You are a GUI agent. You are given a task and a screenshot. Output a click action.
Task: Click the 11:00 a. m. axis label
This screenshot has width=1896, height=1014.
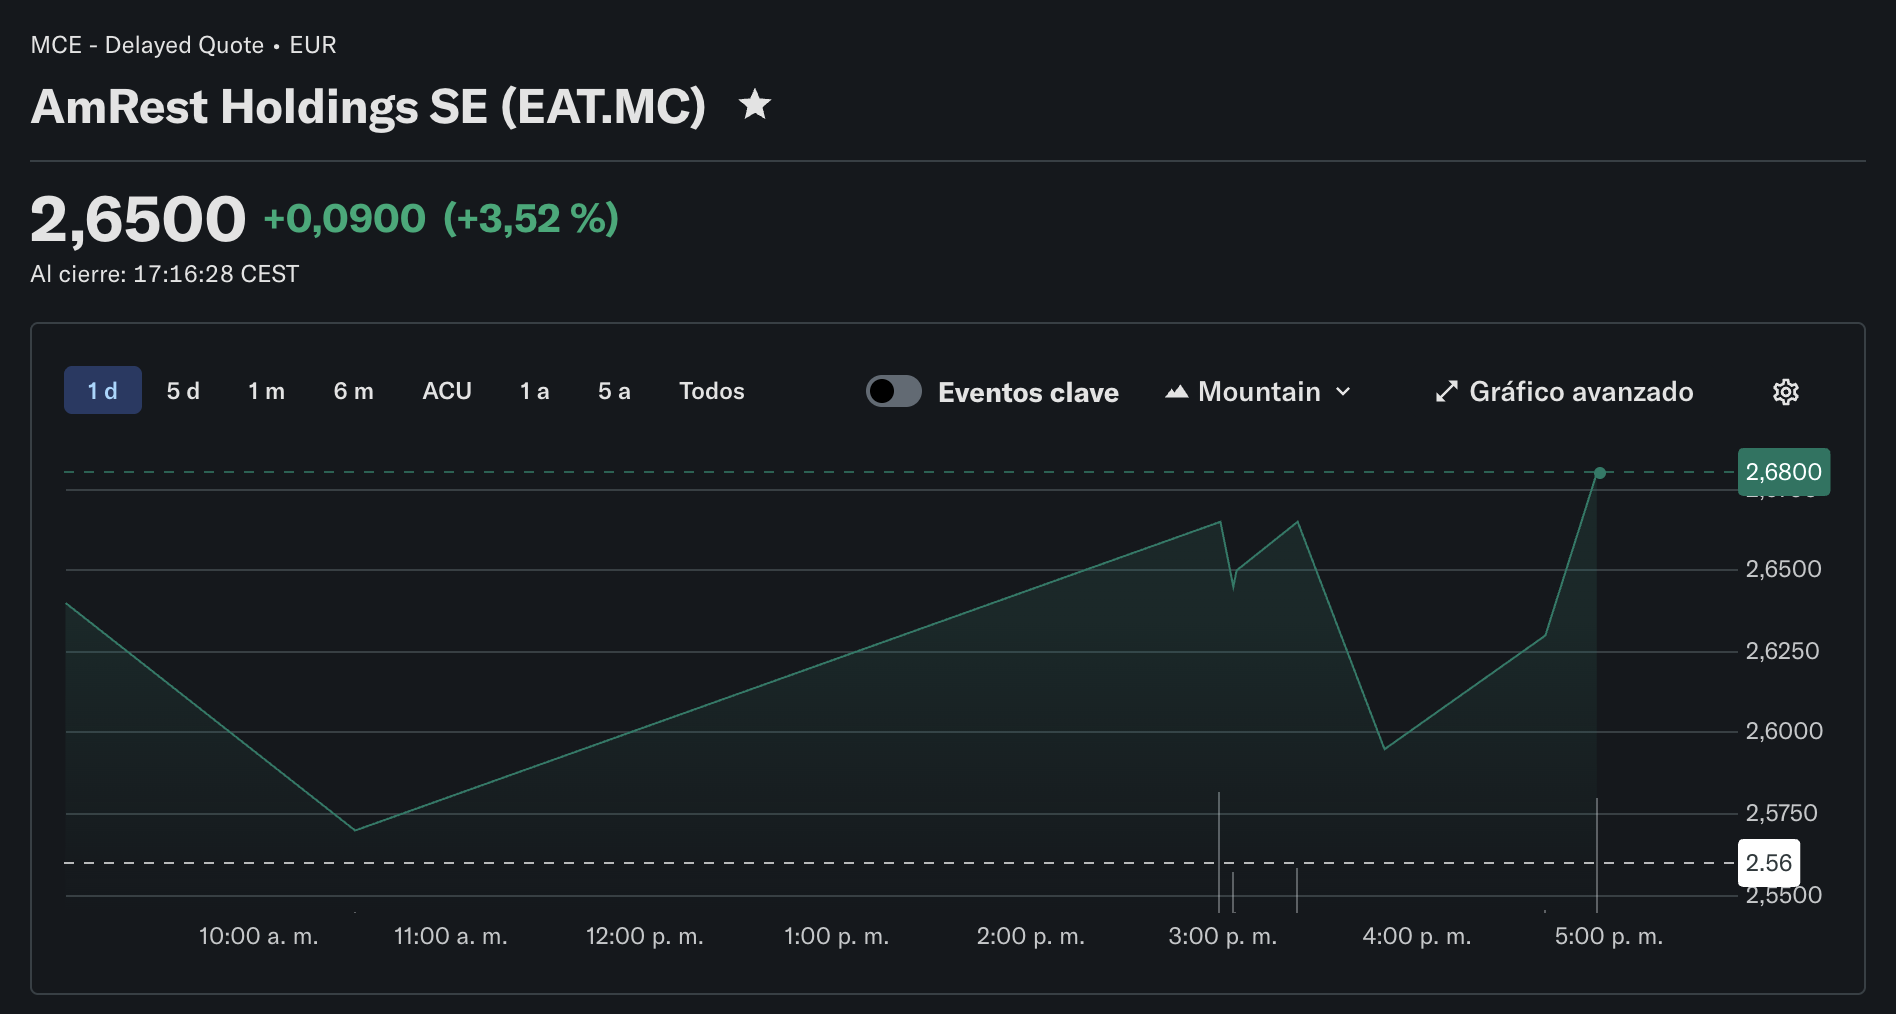coord(451,937)
